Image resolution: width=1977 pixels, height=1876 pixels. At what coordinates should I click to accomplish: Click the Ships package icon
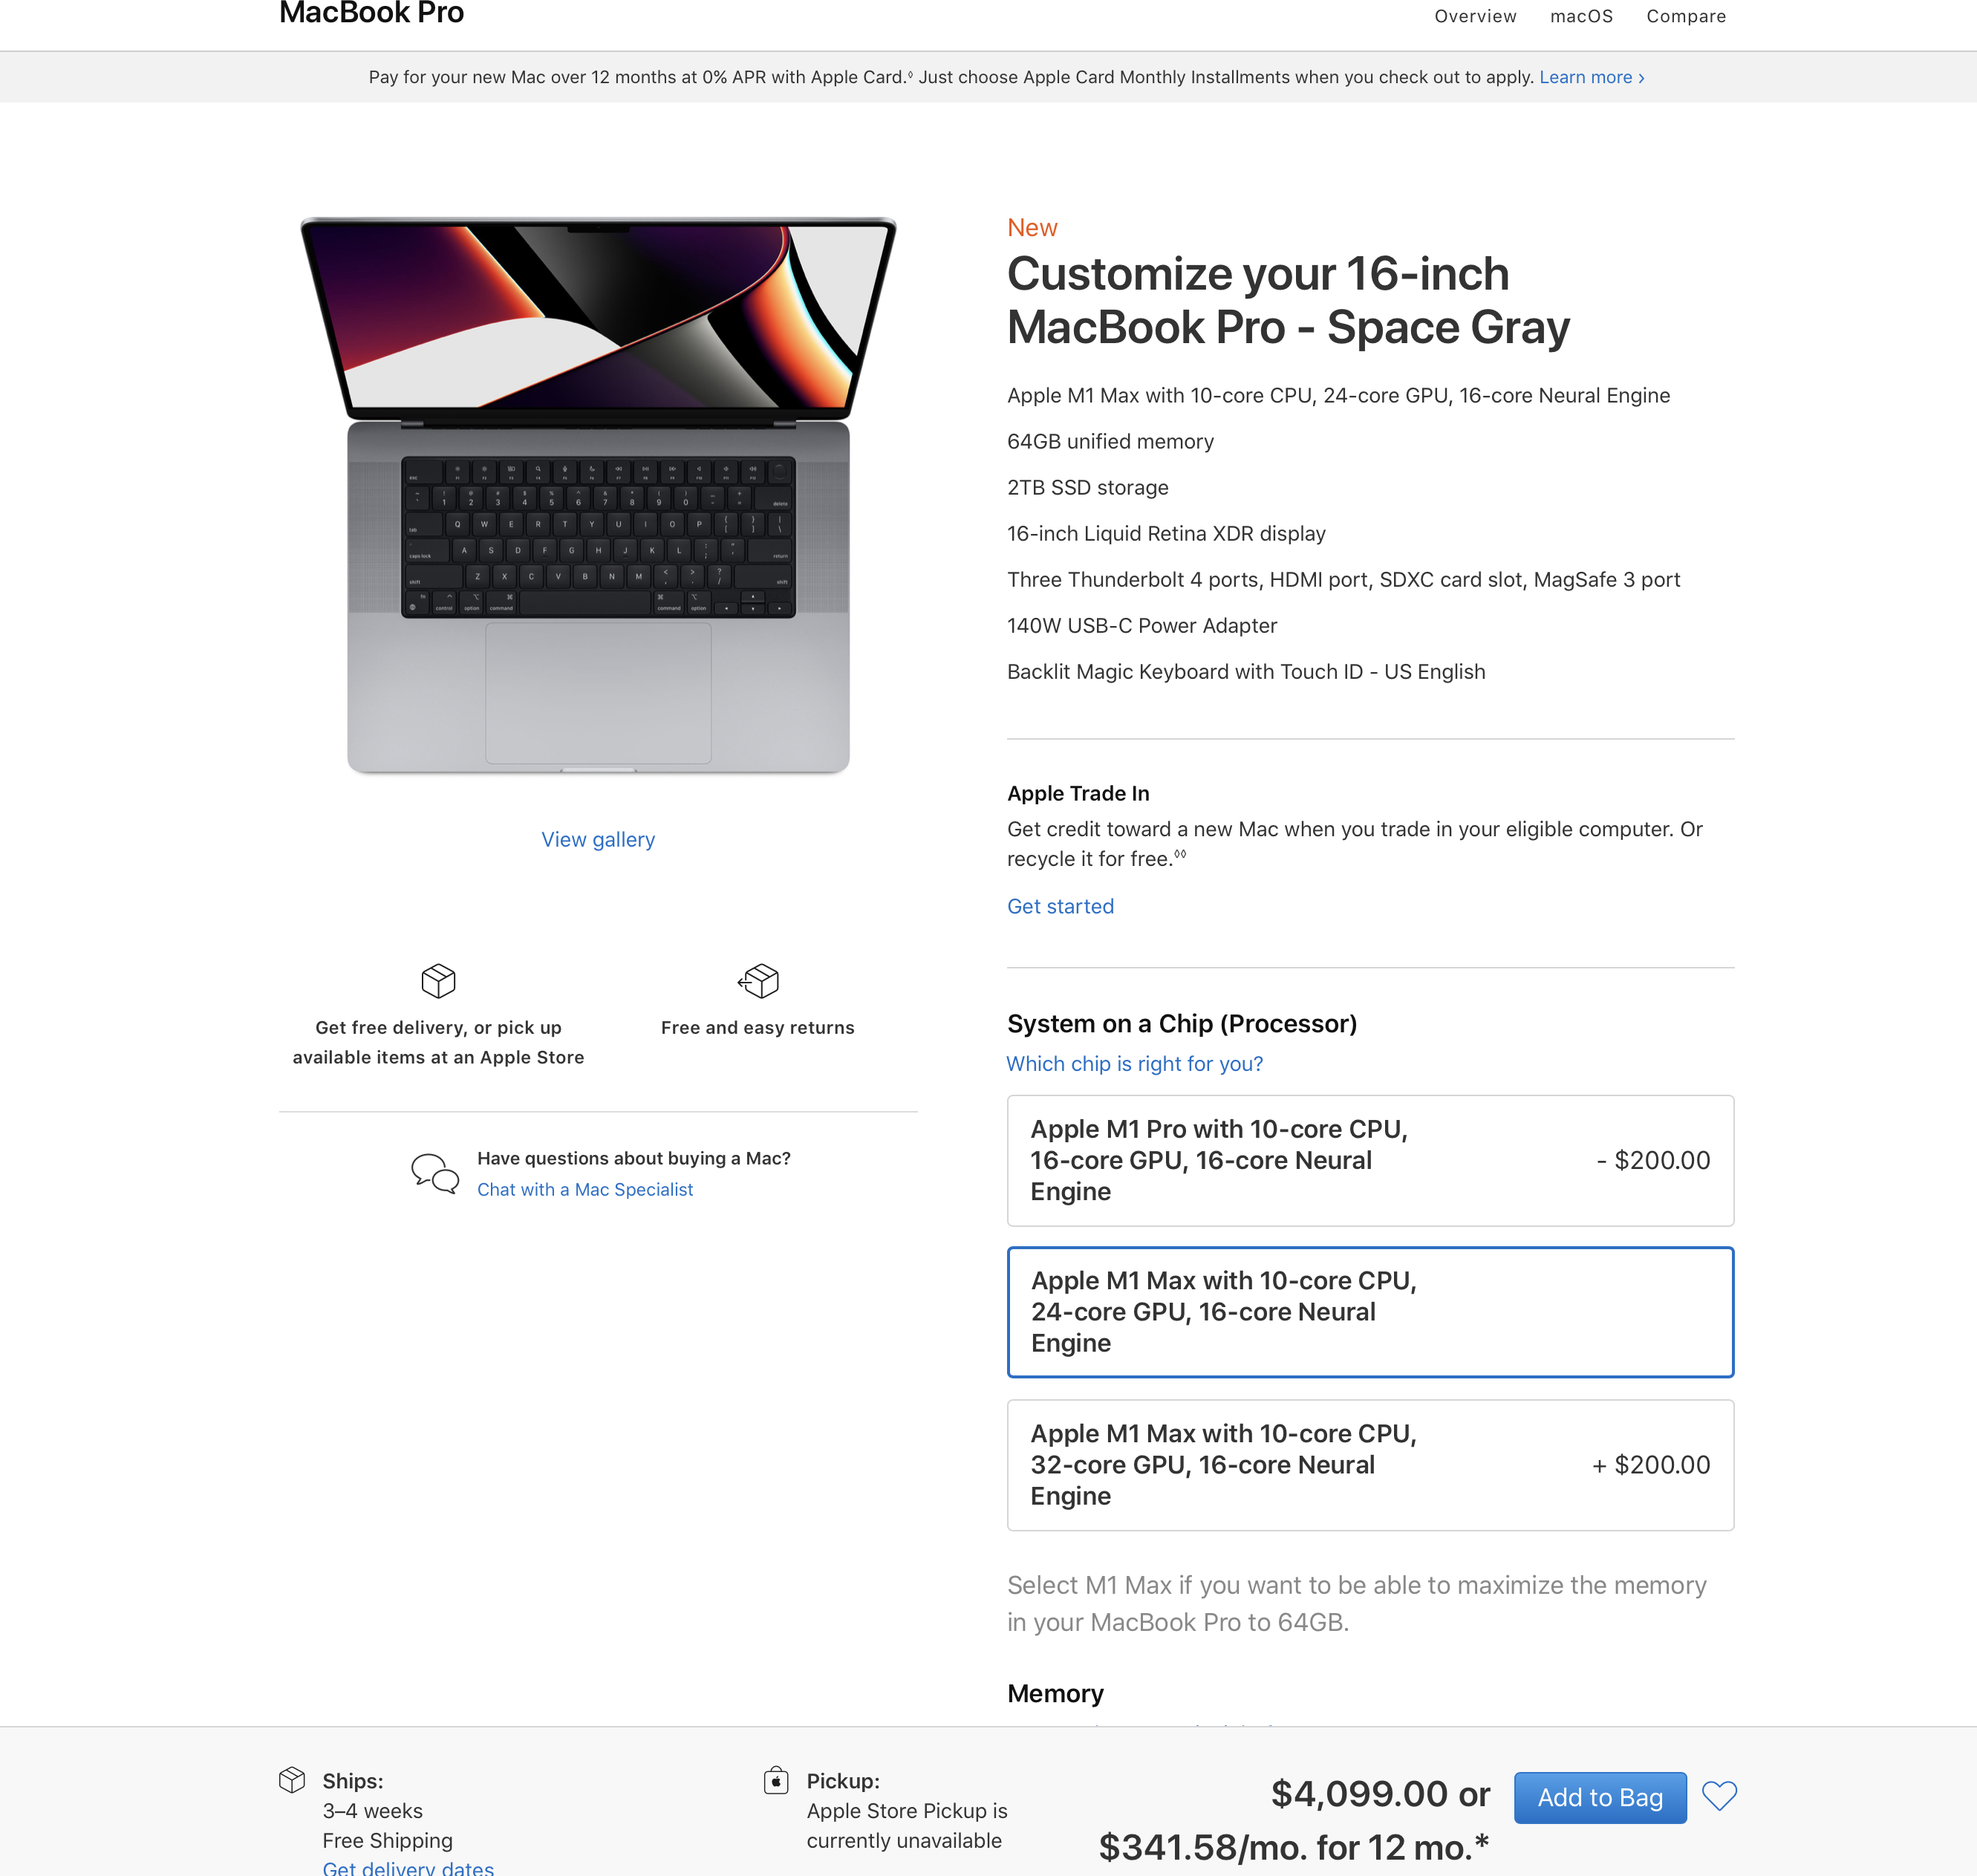click(x=292, y=1780)
